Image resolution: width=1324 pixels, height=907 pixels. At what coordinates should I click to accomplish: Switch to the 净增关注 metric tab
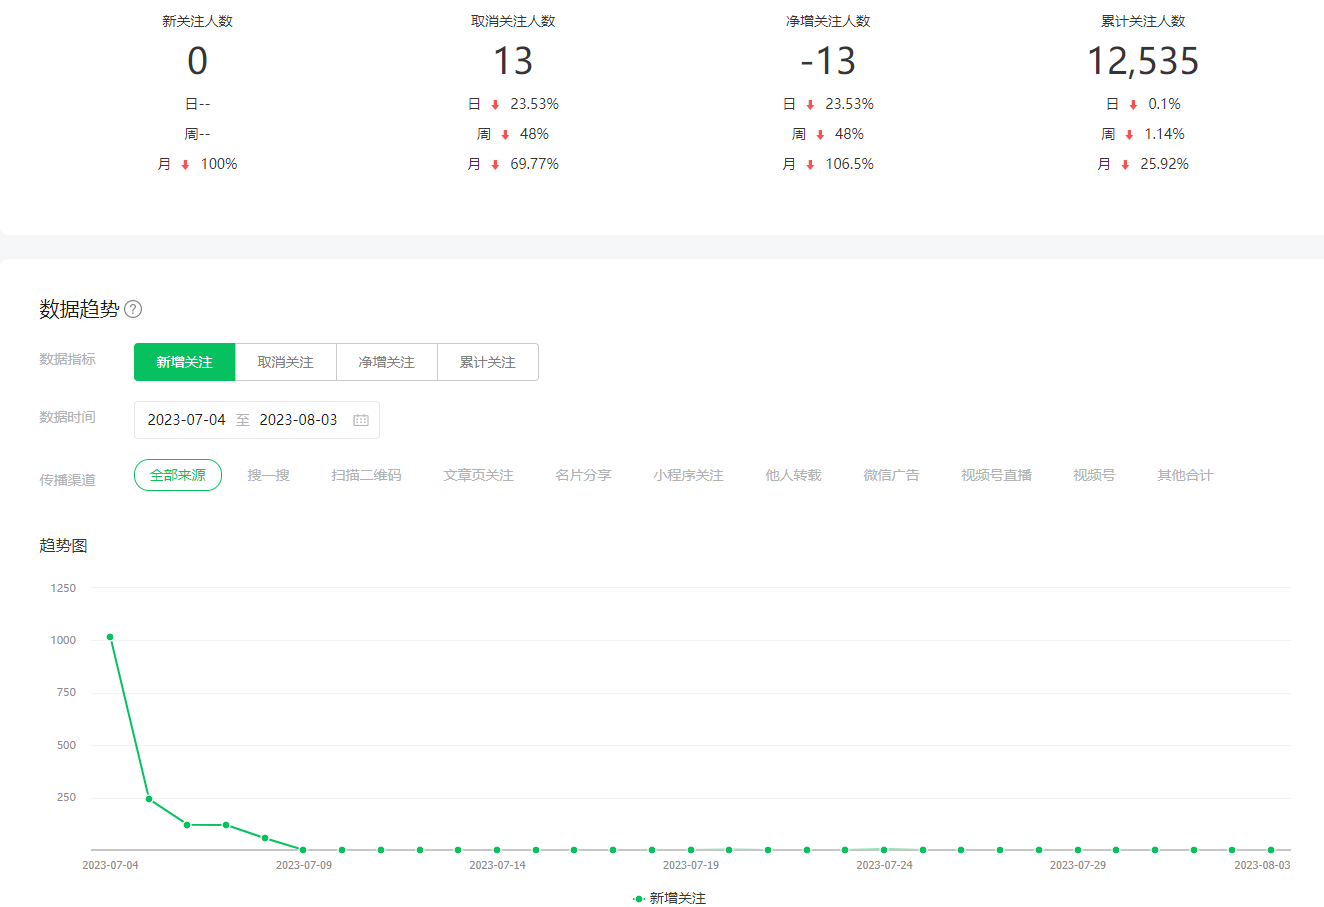point(387,362)
